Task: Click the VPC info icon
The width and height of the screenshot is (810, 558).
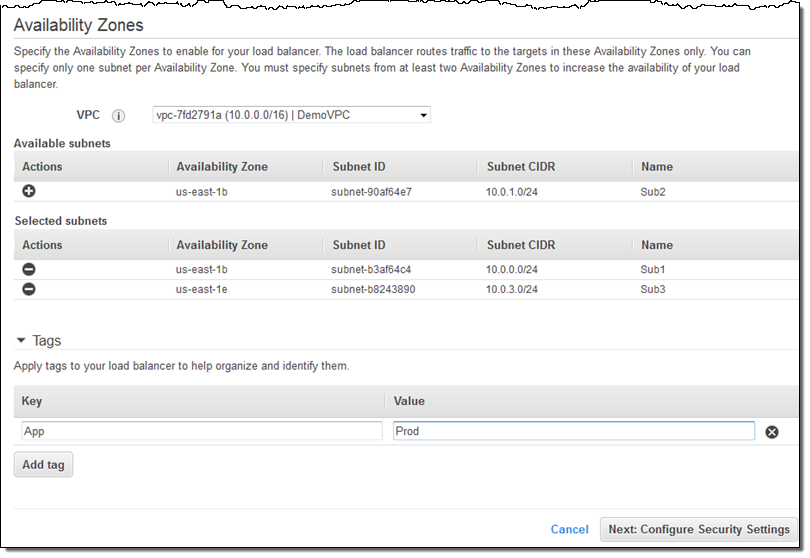Action: click(118, 116)
